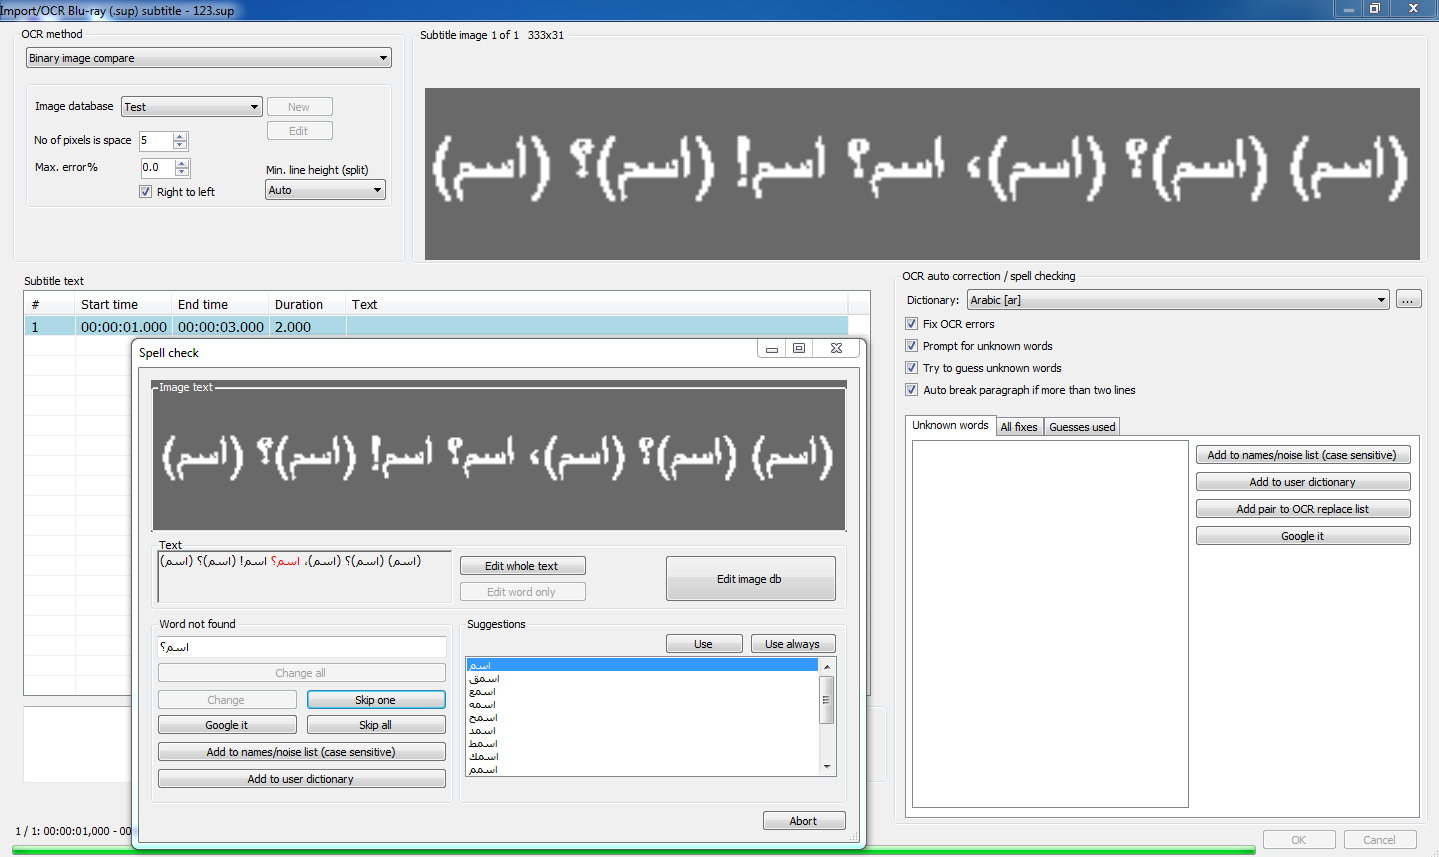This screenshot has height=857, width=1439.
Task: Select the second suggestion in the list
Action: point(642,678)
